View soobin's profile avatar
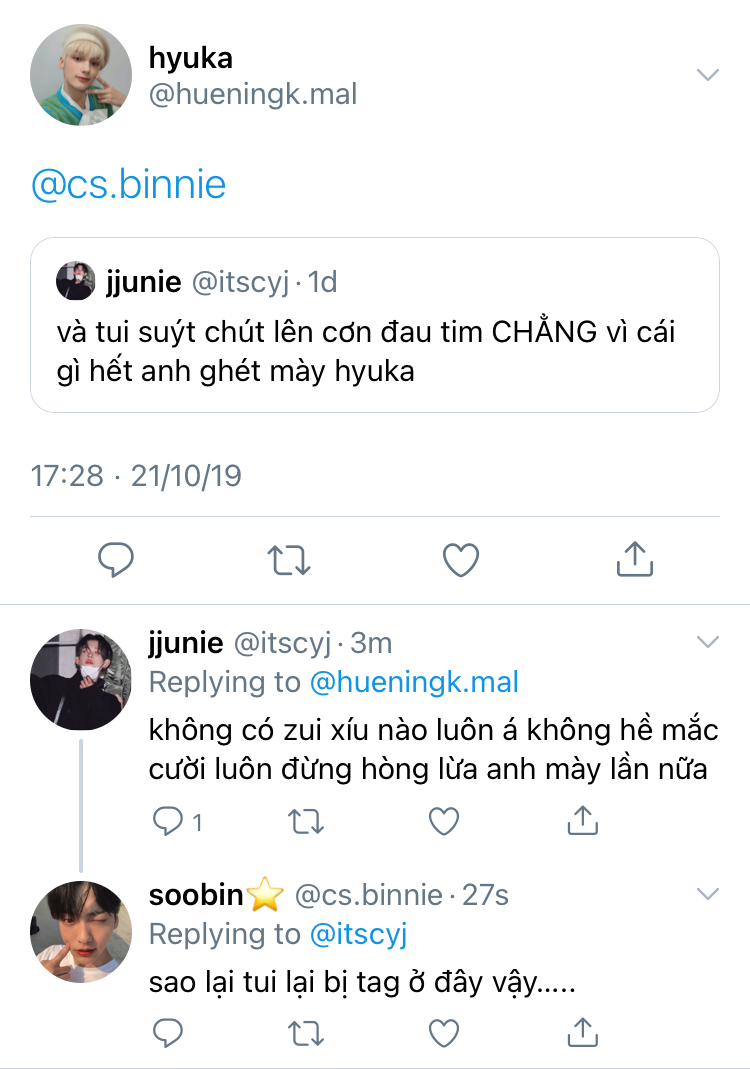The image size is (750, 1069). [x=81, y=931]
